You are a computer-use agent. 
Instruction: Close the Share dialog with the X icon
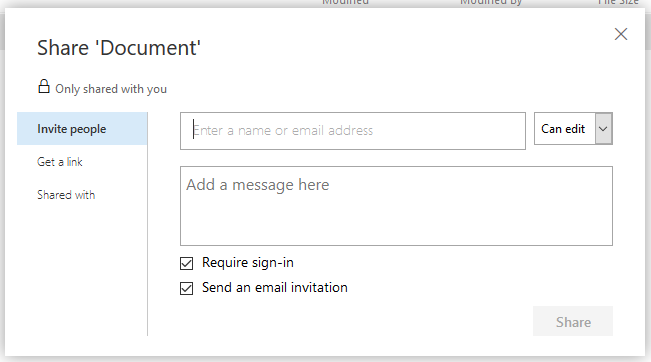point(621,34)
